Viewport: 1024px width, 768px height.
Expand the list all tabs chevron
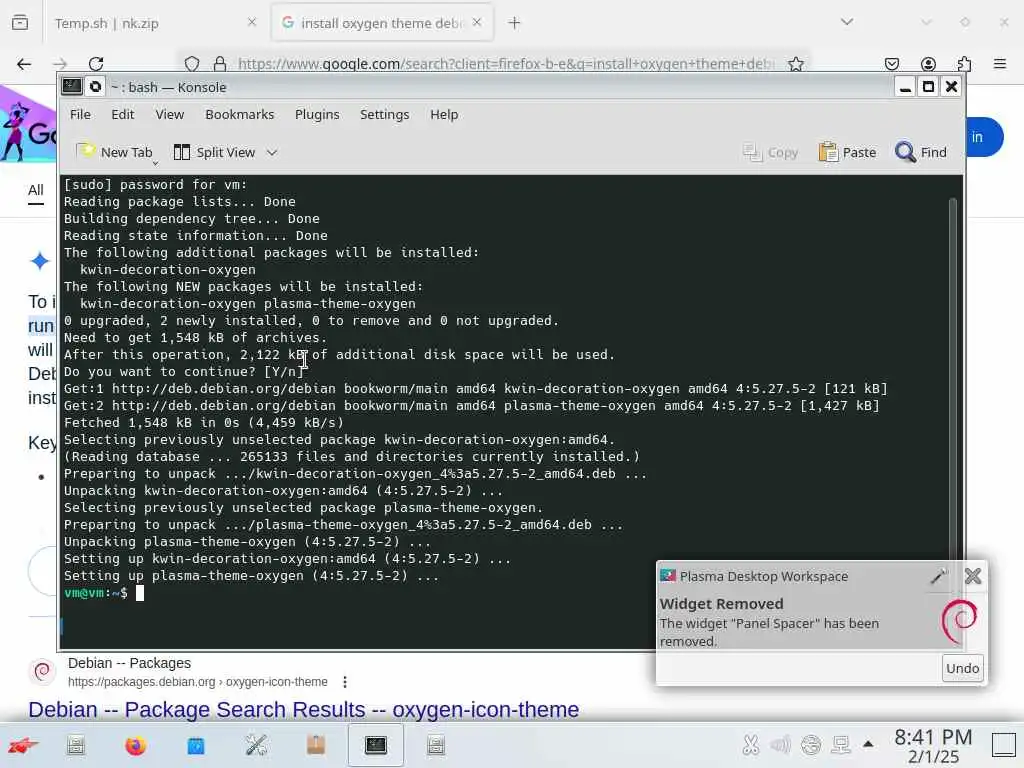847,22
